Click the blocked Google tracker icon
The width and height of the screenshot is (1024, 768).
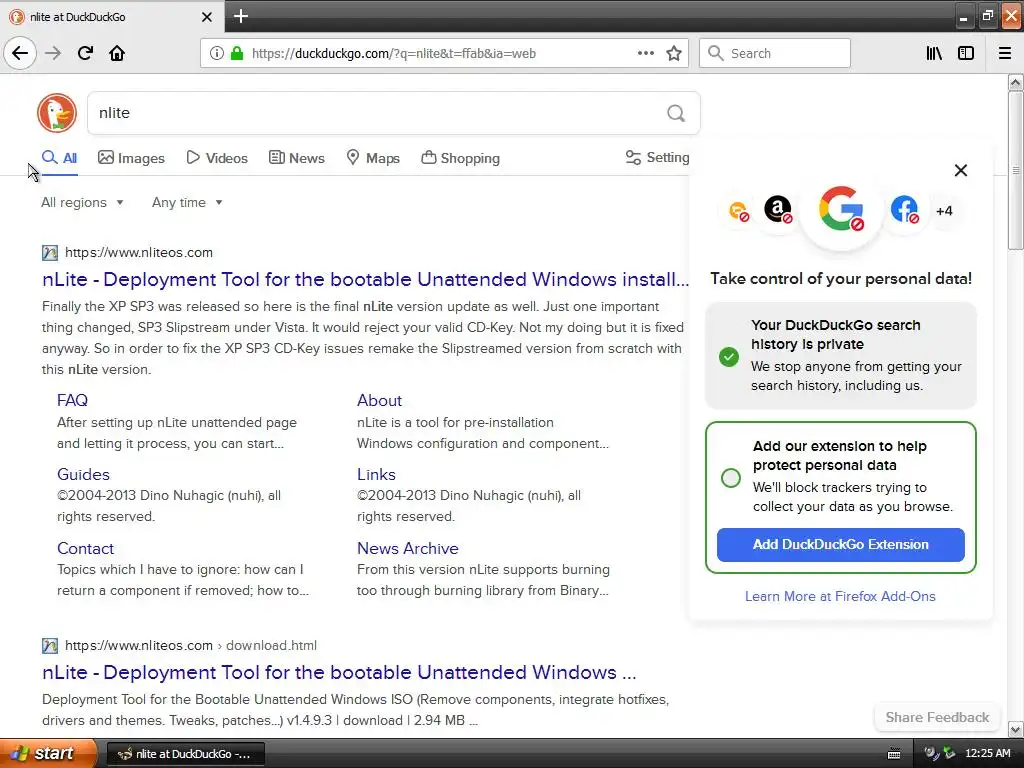click(x=841, y=210)
